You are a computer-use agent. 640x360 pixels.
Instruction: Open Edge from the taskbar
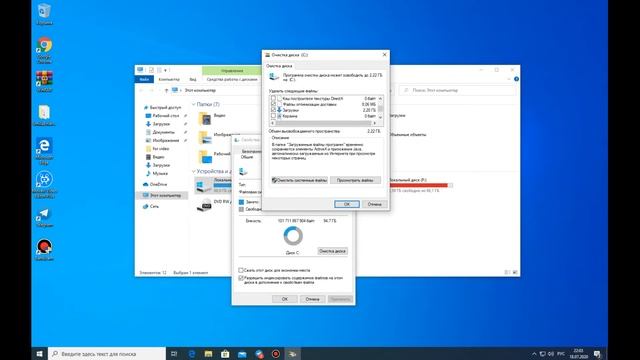(192, 353)
